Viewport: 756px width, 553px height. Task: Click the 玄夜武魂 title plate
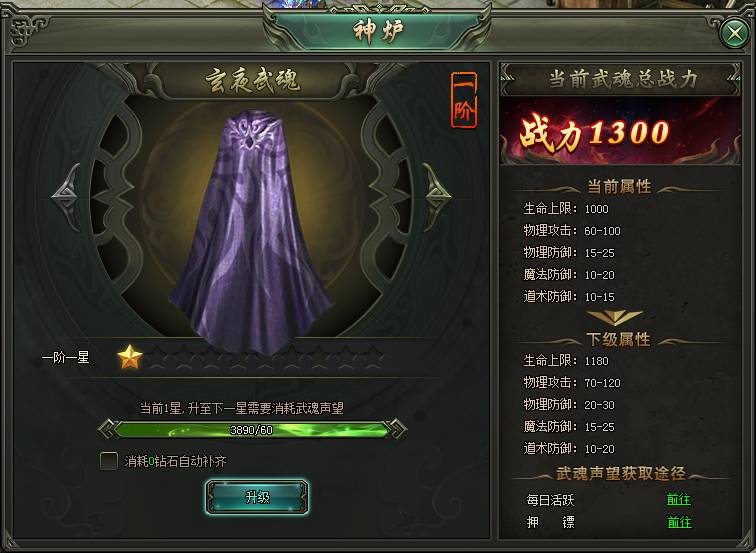pyautogui.click(x=253, y=80)
